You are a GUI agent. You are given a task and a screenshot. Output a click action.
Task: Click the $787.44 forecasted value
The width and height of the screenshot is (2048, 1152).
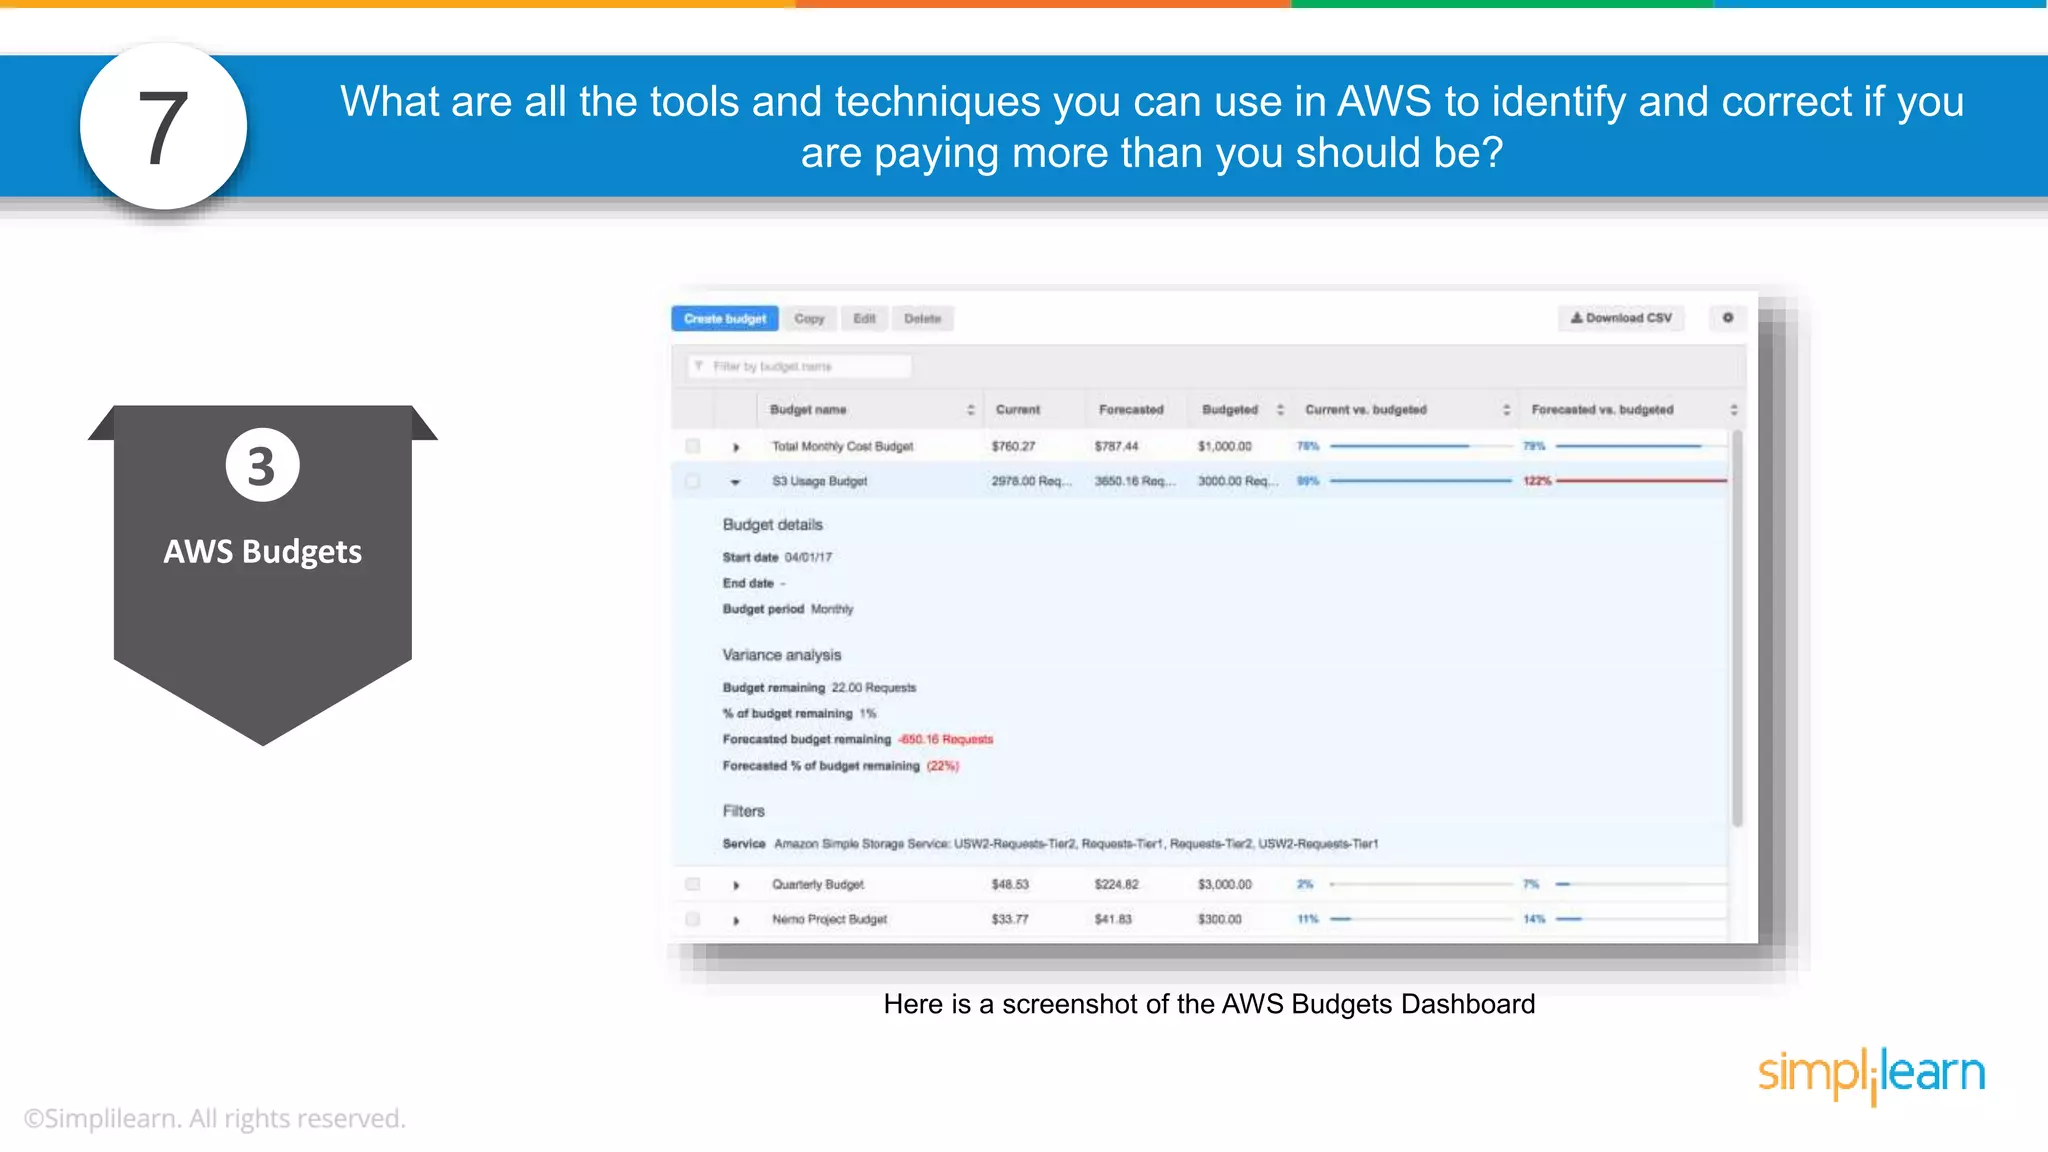pos(1116,447)
